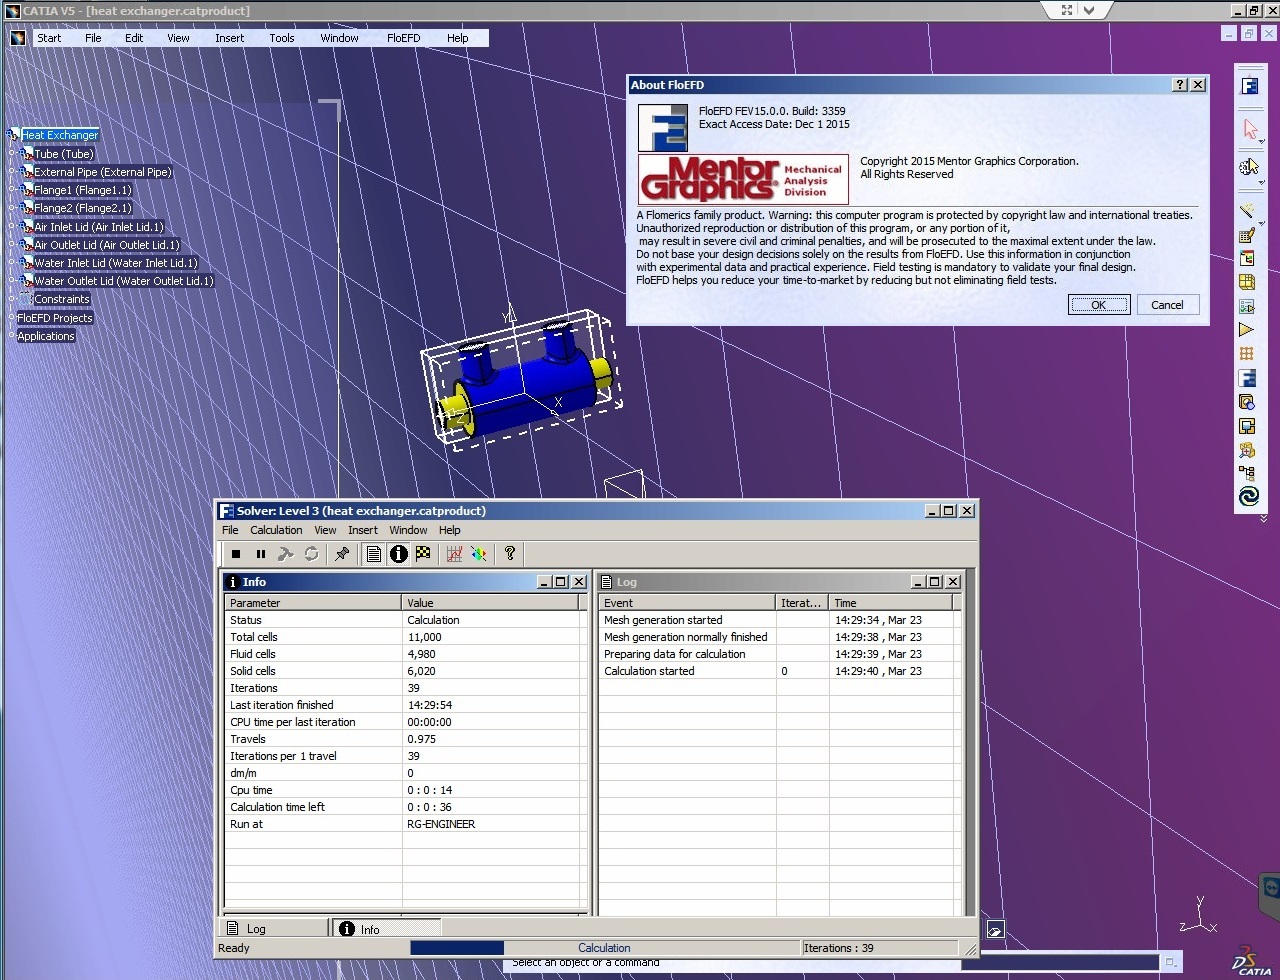Insert a goal plot via the chart icon
This screenshot has width=1280, height=980.
pos(455,554)
